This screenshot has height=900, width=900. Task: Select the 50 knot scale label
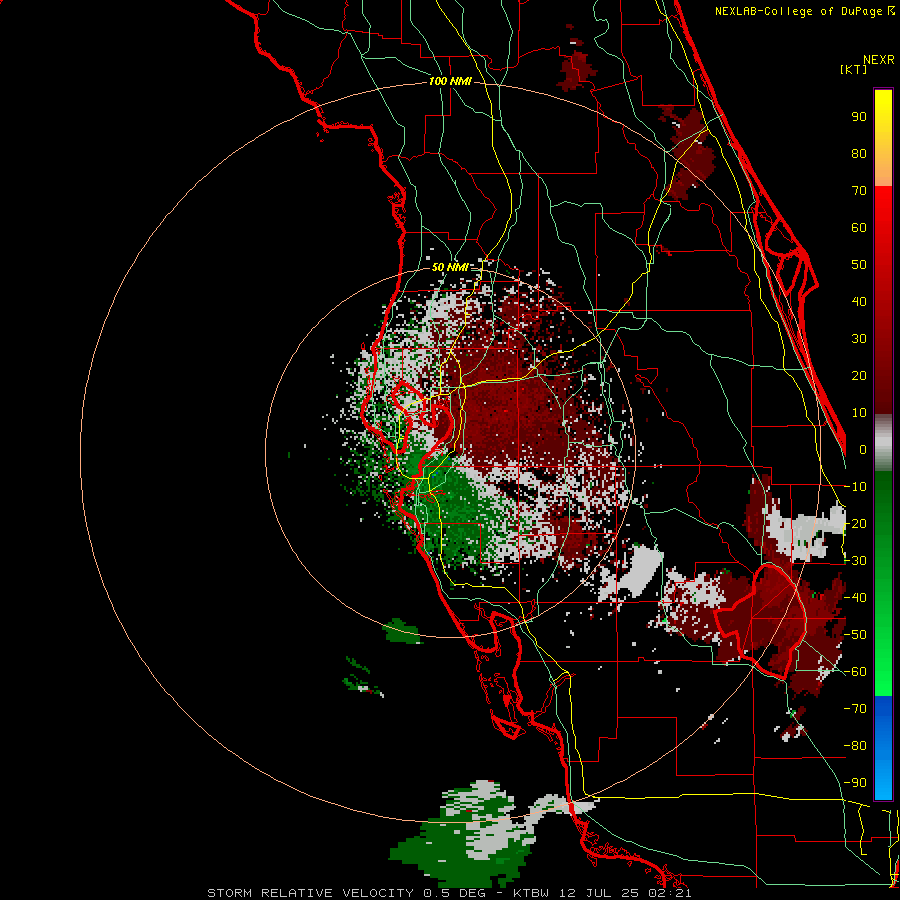pyautogui.click(x=859, y=265)
